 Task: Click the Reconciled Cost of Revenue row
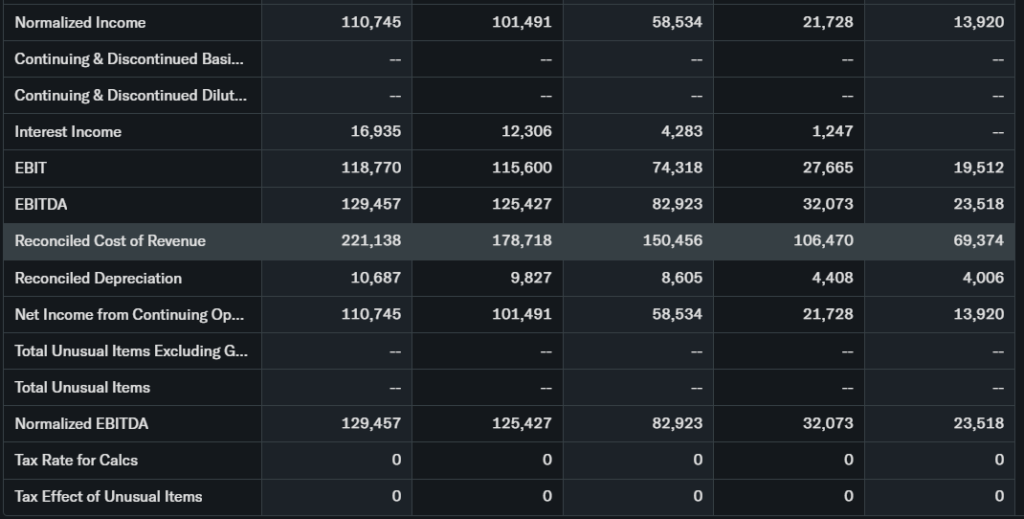[110, 241]
